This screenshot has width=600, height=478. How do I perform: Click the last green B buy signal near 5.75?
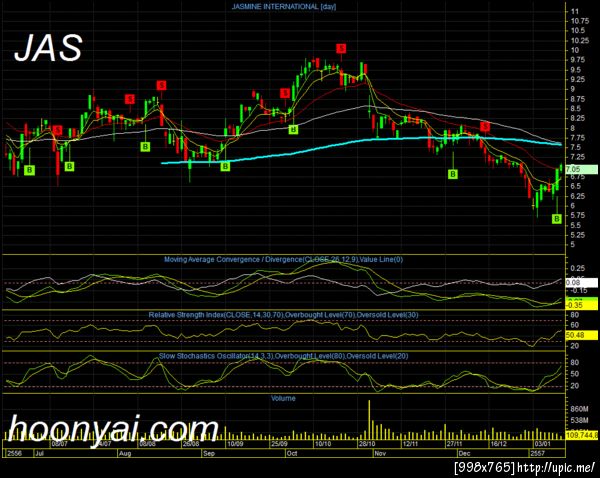(x=557, y=219)
